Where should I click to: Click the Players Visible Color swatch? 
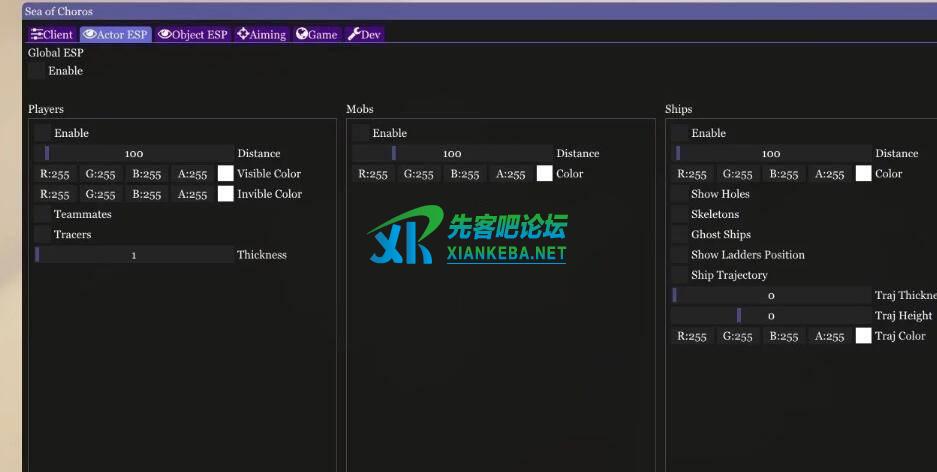pos(225,173)
